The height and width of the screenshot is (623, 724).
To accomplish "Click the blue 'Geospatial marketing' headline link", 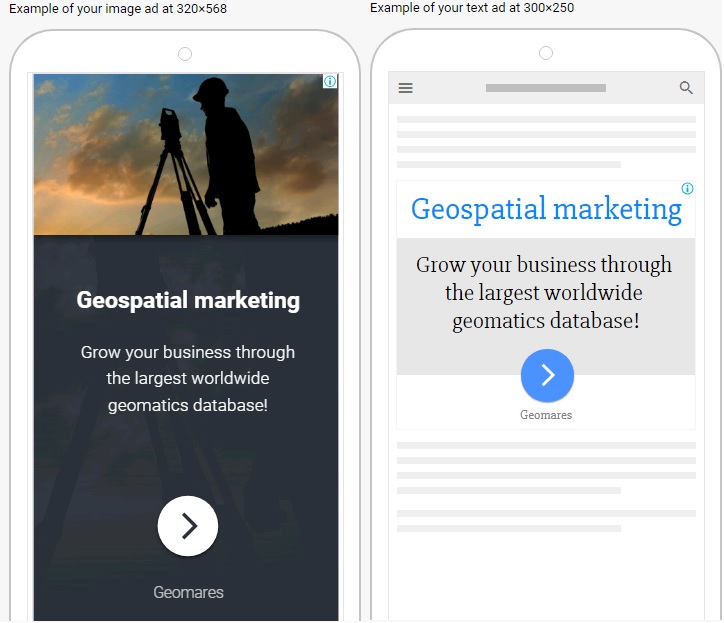I will [546, 209].
